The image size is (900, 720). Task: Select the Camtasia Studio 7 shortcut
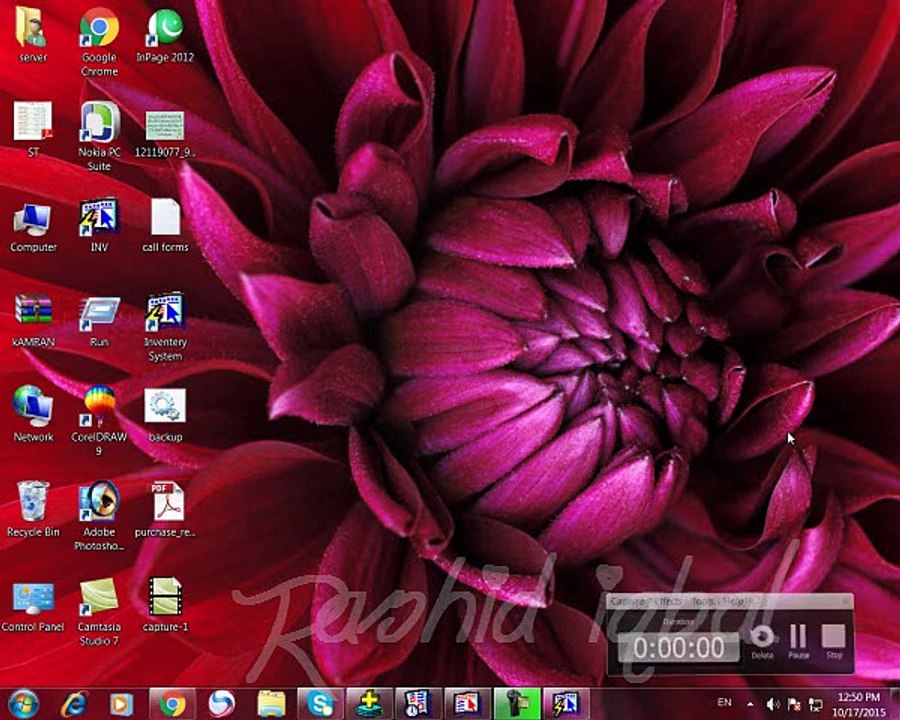(99, 610)
